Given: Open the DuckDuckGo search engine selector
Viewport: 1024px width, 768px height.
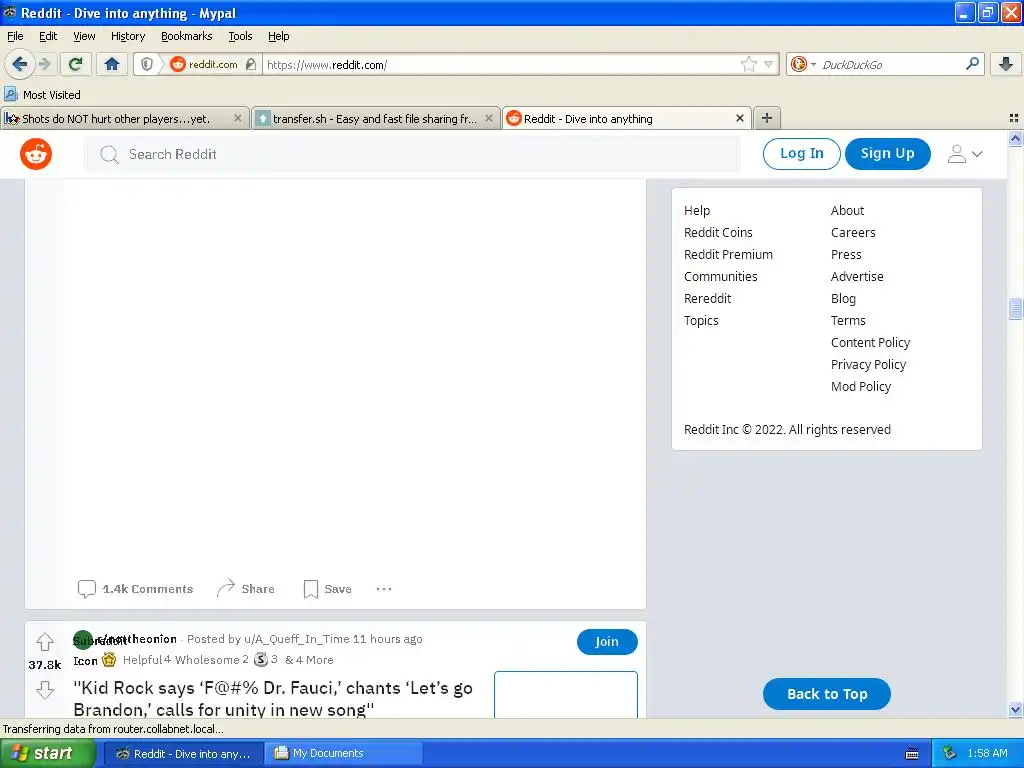Looking at the screenshot, I should [803, 64].
